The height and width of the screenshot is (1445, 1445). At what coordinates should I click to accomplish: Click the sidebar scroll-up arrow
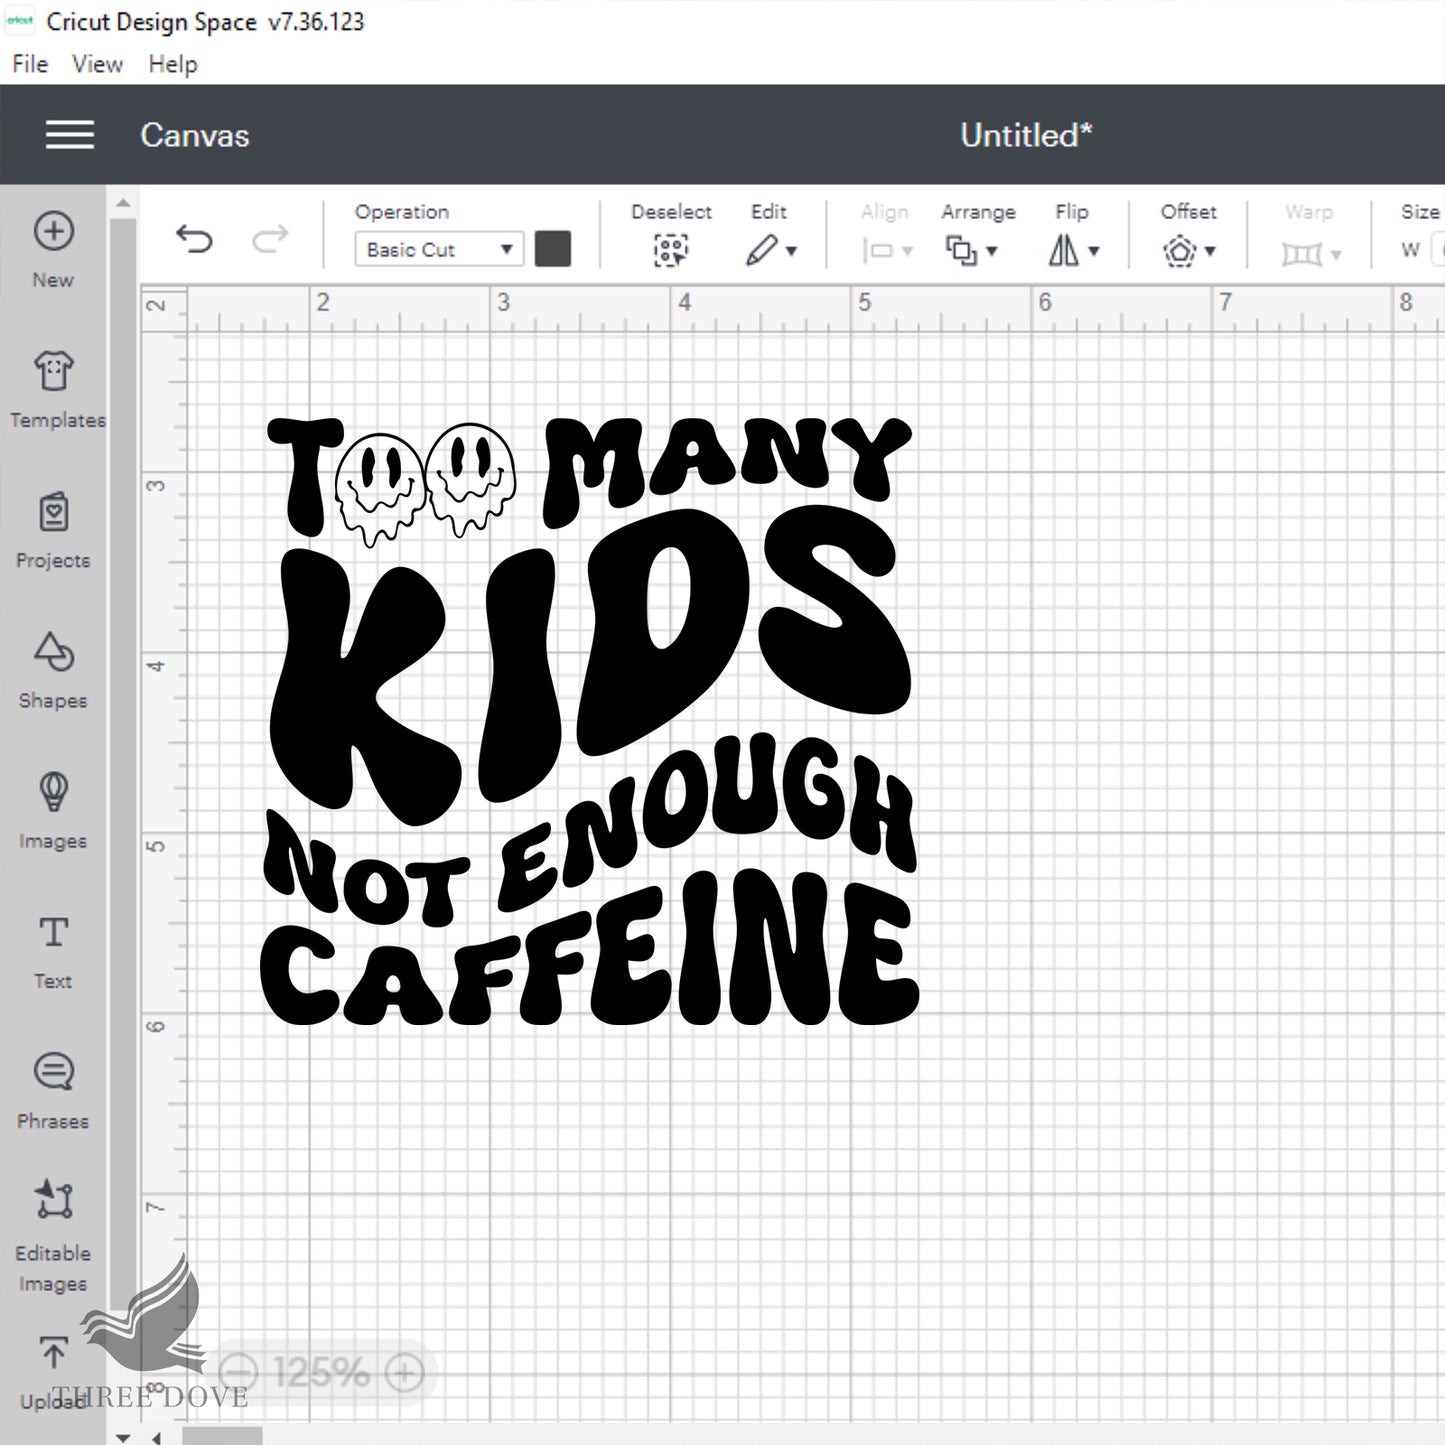click(x=122, y=203)
